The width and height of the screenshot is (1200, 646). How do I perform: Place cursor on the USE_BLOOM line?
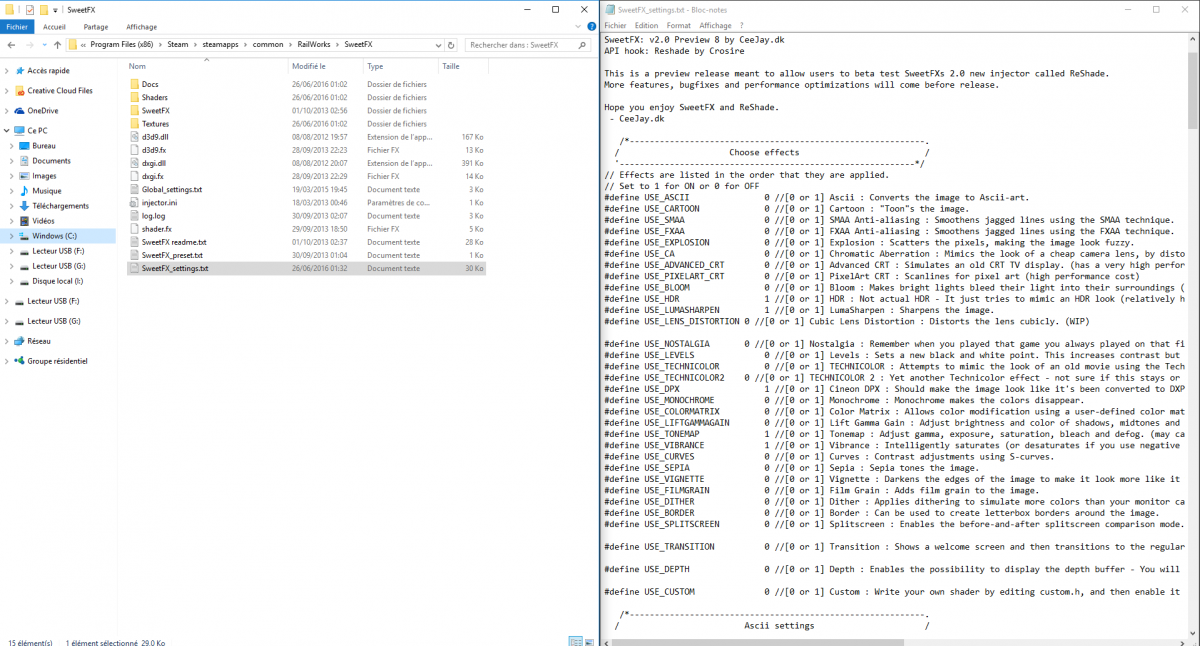(895, 287)
